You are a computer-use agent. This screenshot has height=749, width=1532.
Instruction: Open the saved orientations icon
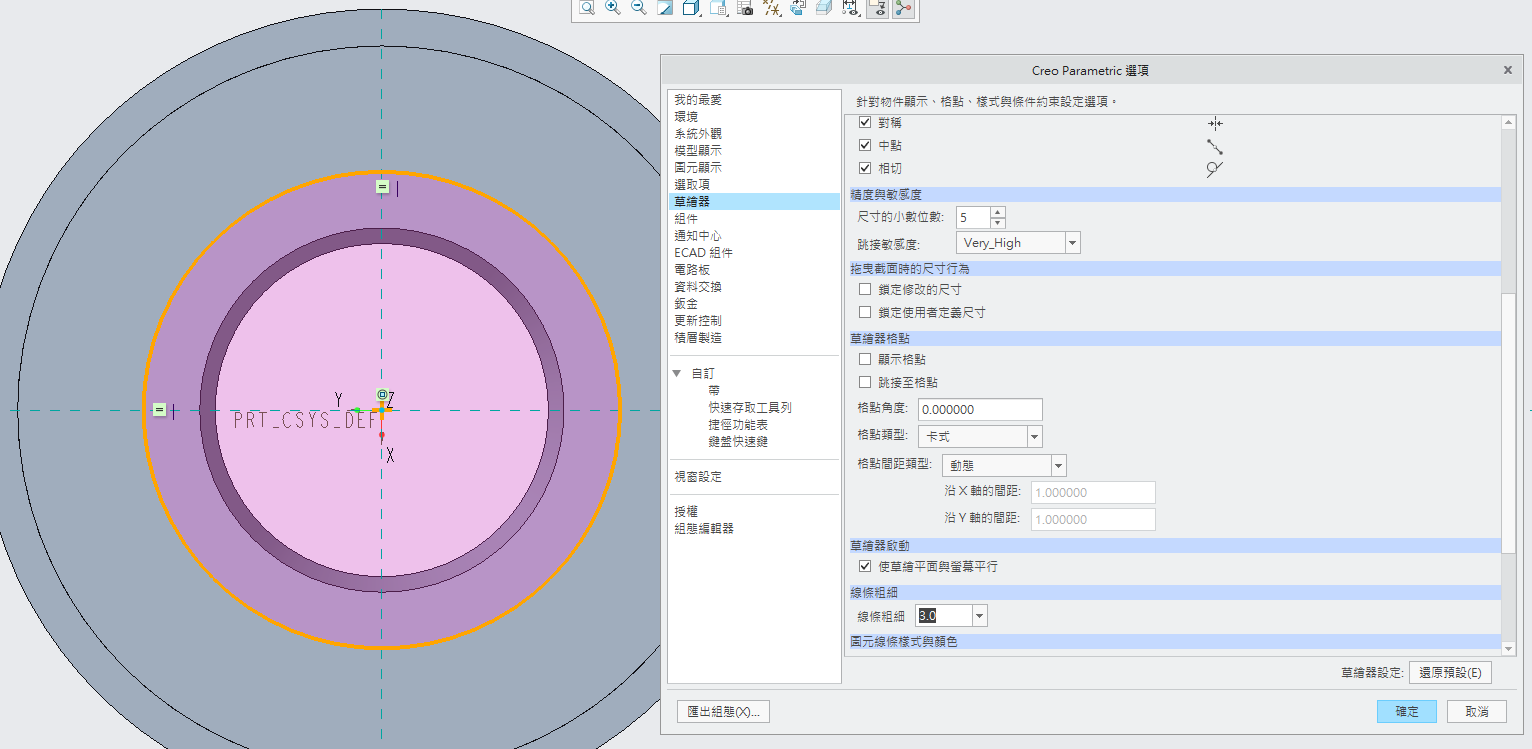718,8
